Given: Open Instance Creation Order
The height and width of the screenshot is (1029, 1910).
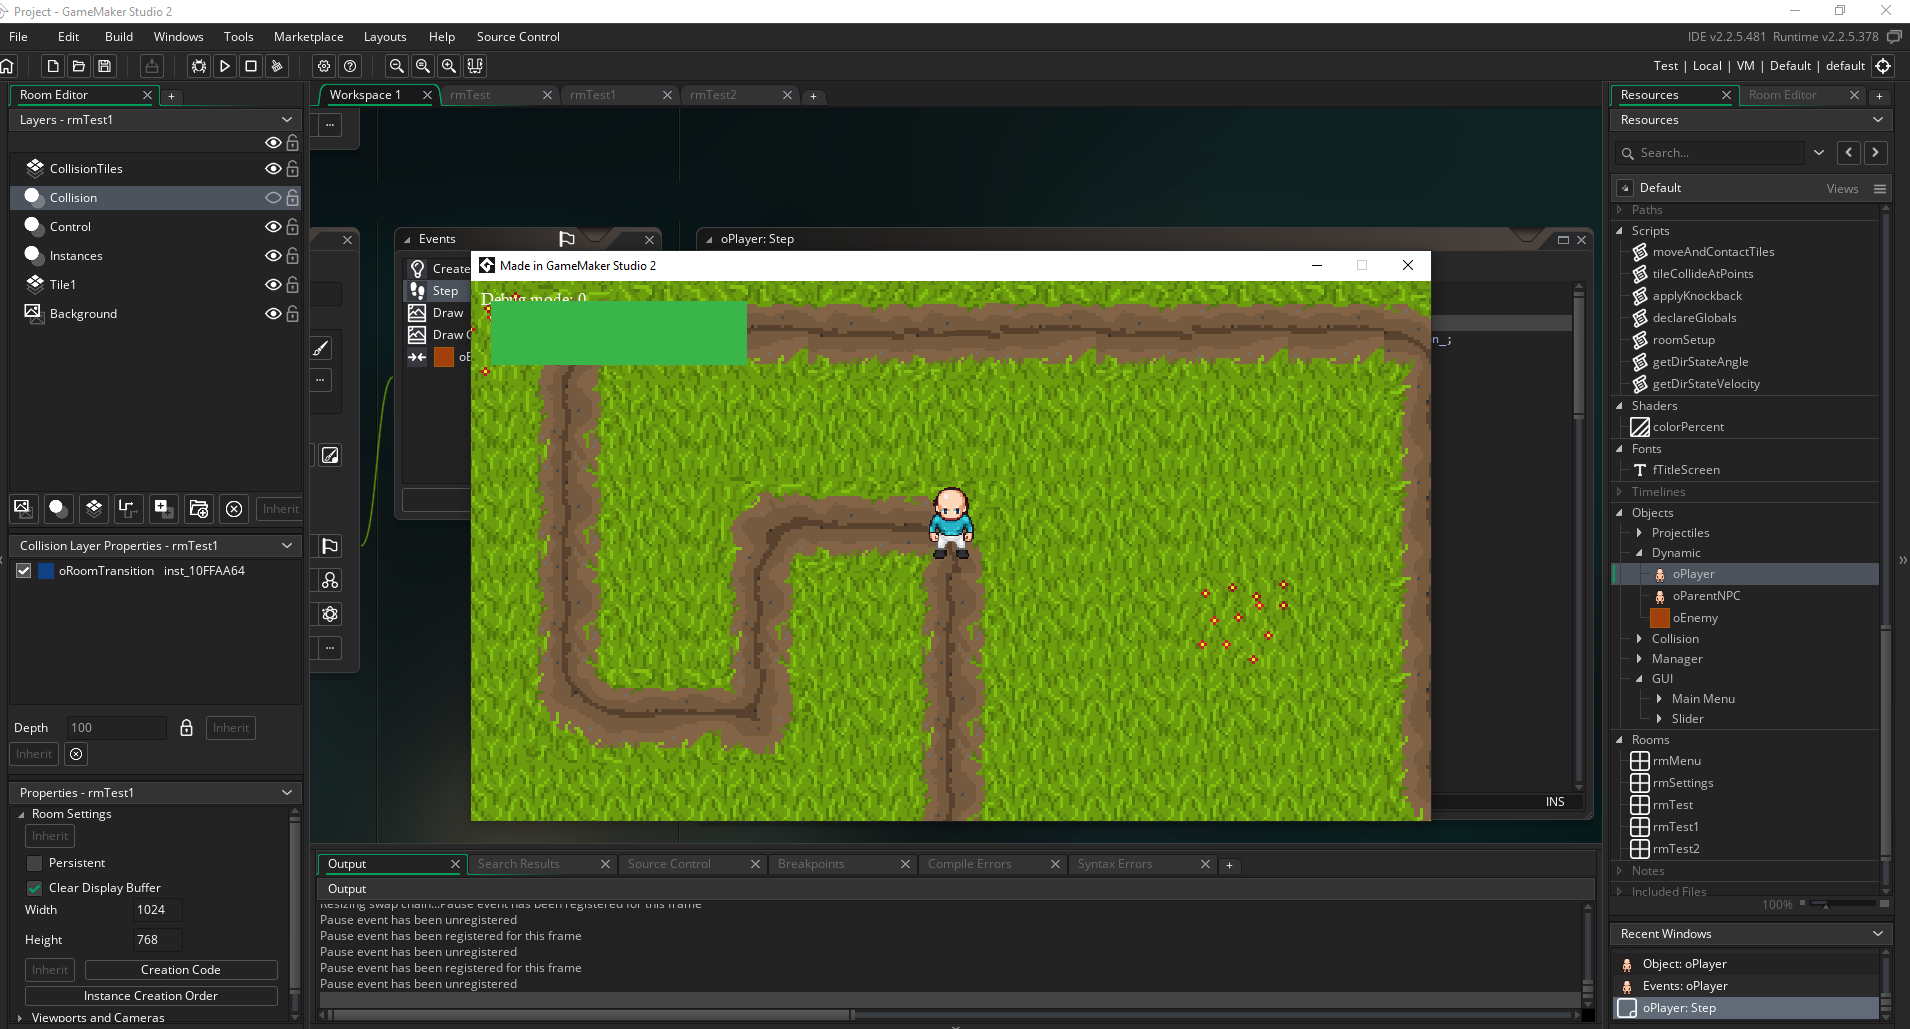Looking at the screenshot, I should pyautogui.click(x=151, y=995).
